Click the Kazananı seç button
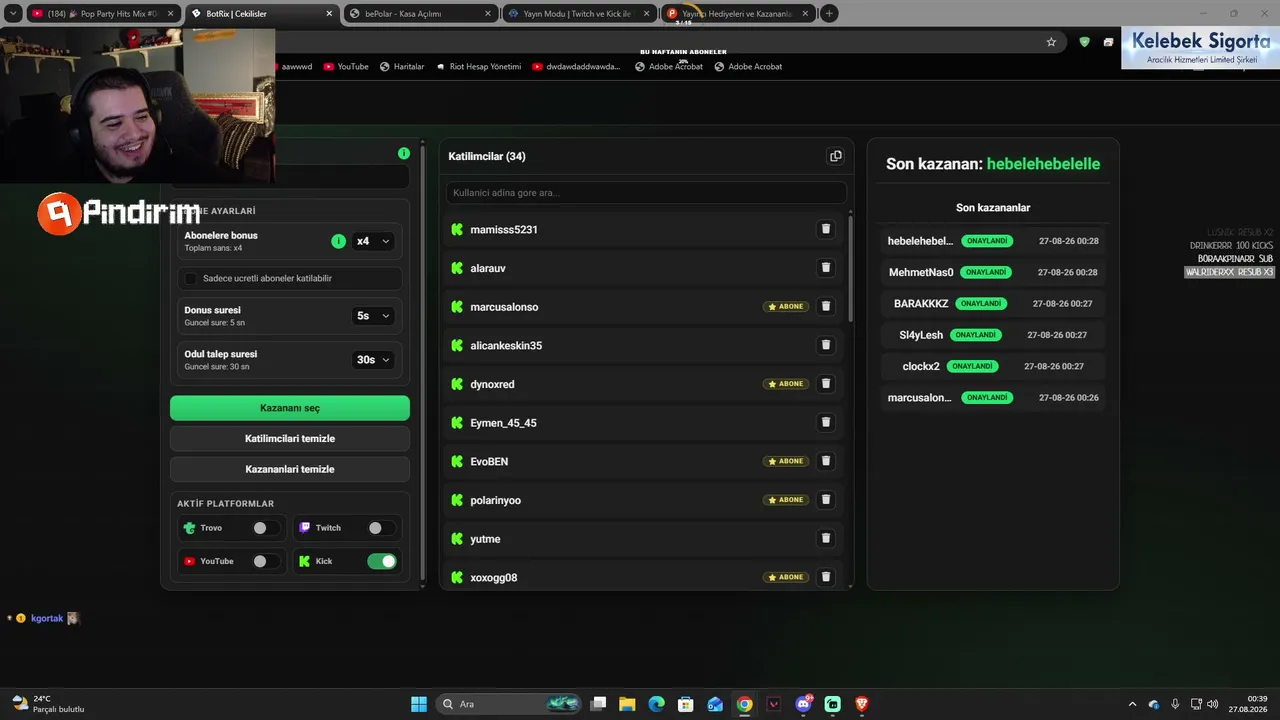The height and width of the screenshot is (720, 1280). pyautogui.click(x=290, y=408)
